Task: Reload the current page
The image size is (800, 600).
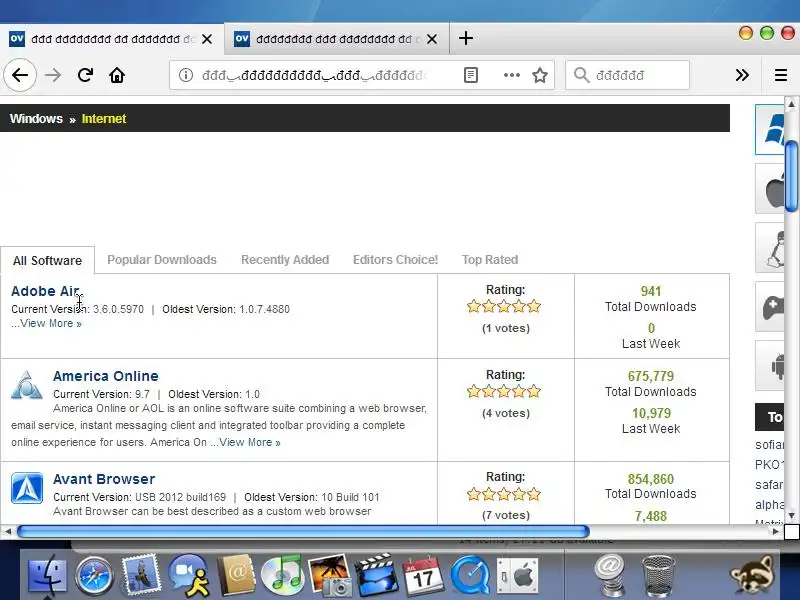Action: tap(85, 76)
